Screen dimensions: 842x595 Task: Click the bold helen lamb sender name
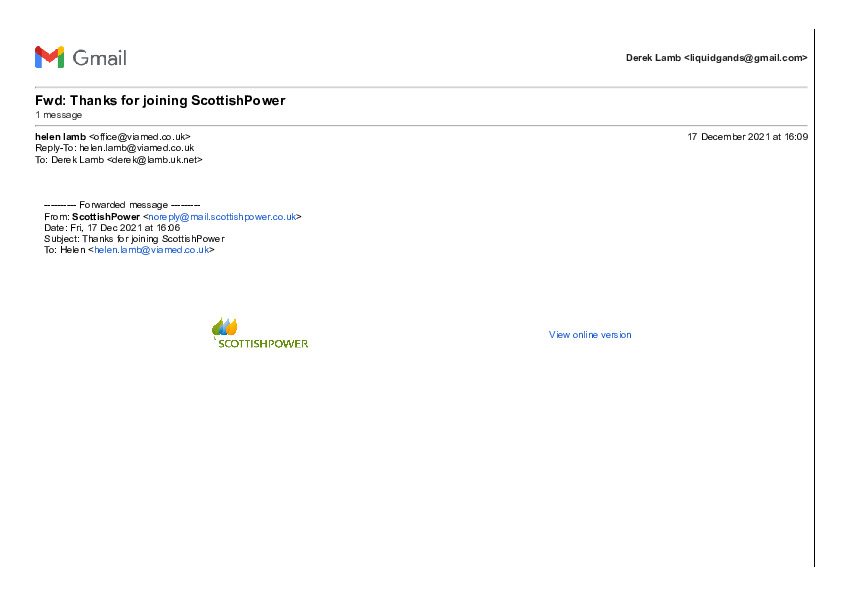60,136
